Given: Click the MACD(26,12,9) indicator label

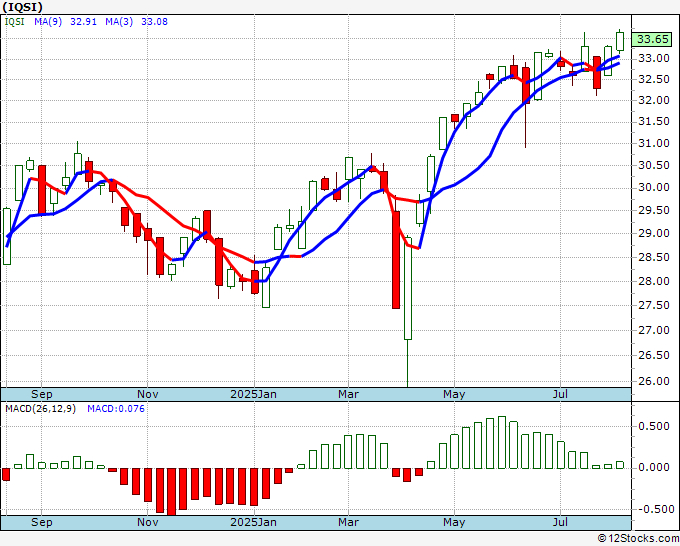Looking at the screenshot, I should point(40,409).
